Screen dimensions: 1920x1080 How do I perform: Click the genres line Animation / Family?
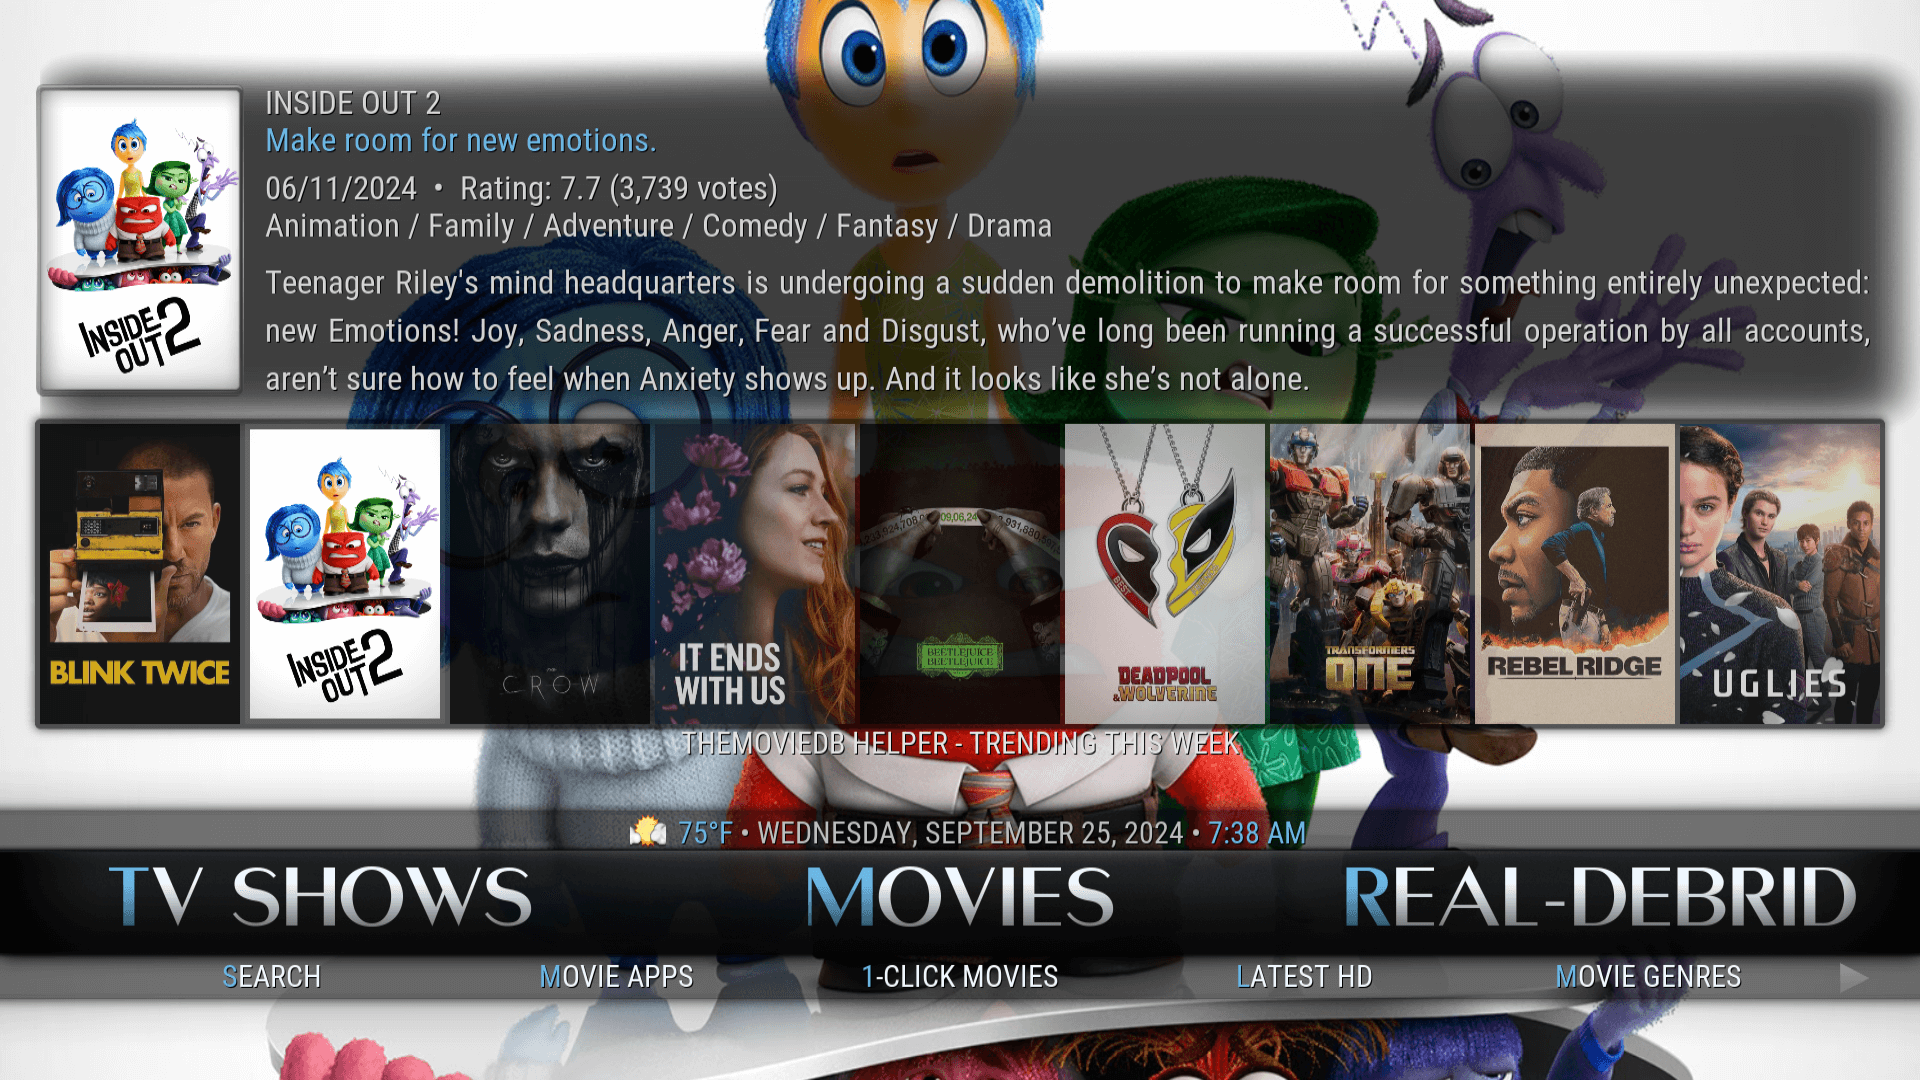658,226
